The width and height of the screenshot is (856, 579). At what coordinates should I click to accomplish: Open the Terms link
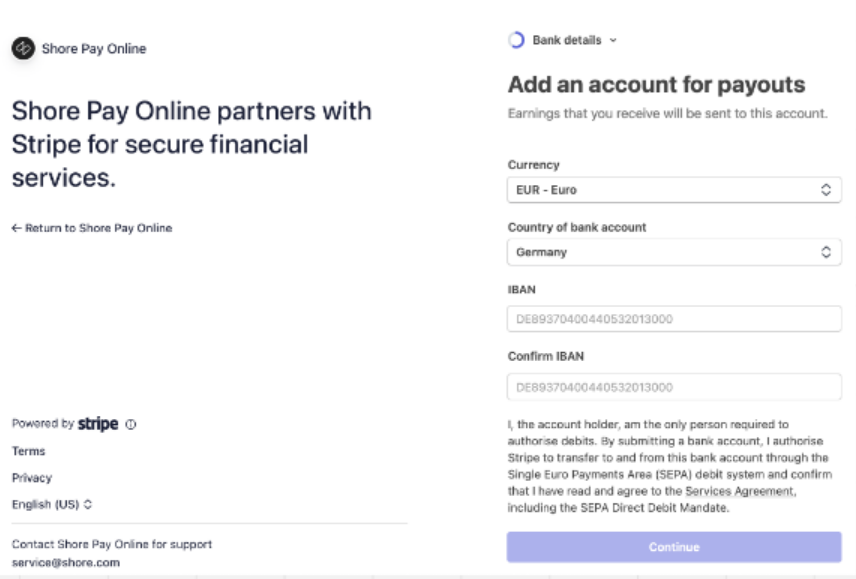point(28,451)
